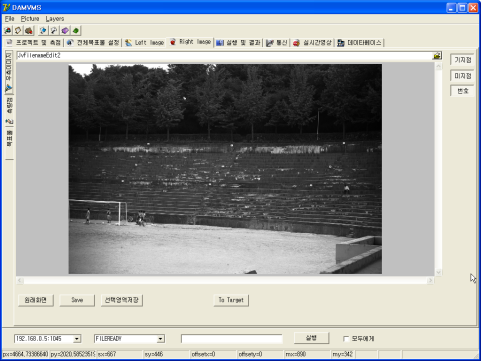This screenshot has height=361, width=481.
Task: Click the horizontal scrollbar's right arrow below the image
Action: [430, 281]
